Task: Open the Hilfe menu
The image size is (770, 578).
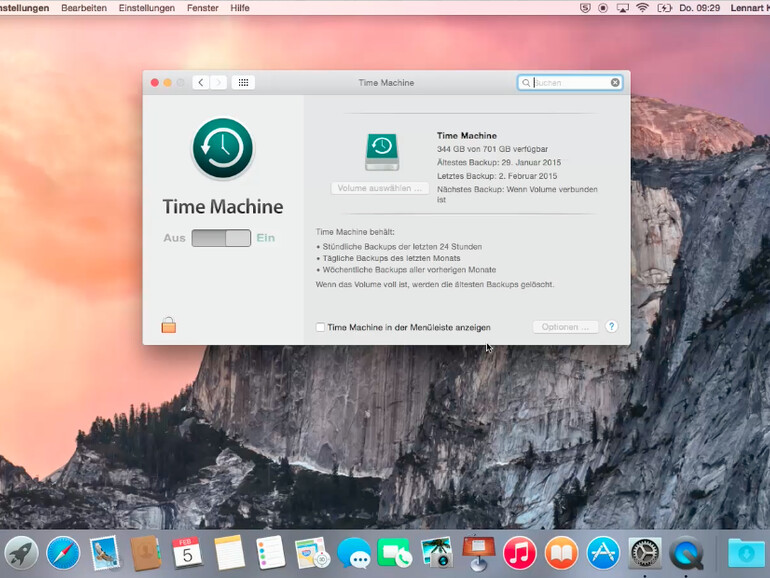Action: 240,8
